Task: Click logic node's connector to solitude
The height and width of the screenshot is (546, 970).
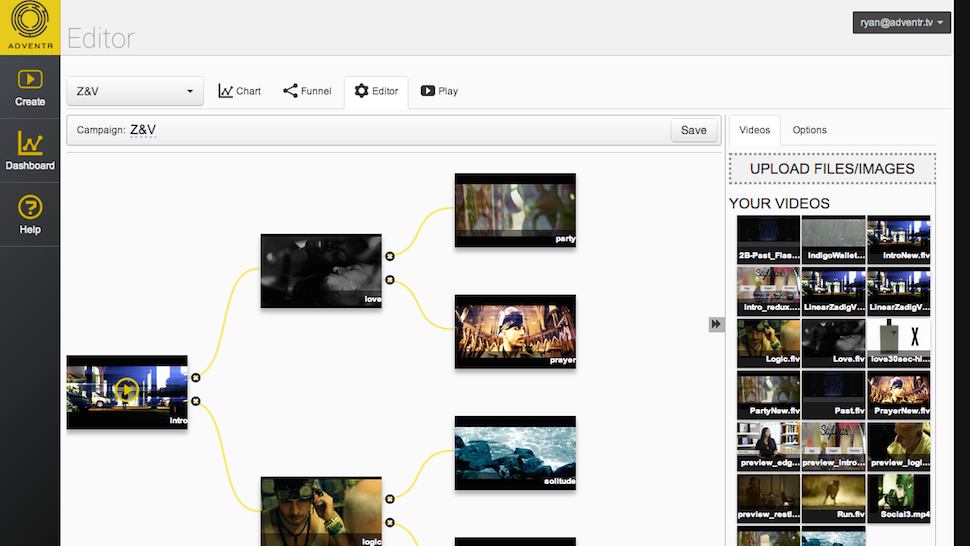Action: click(390, 499)
